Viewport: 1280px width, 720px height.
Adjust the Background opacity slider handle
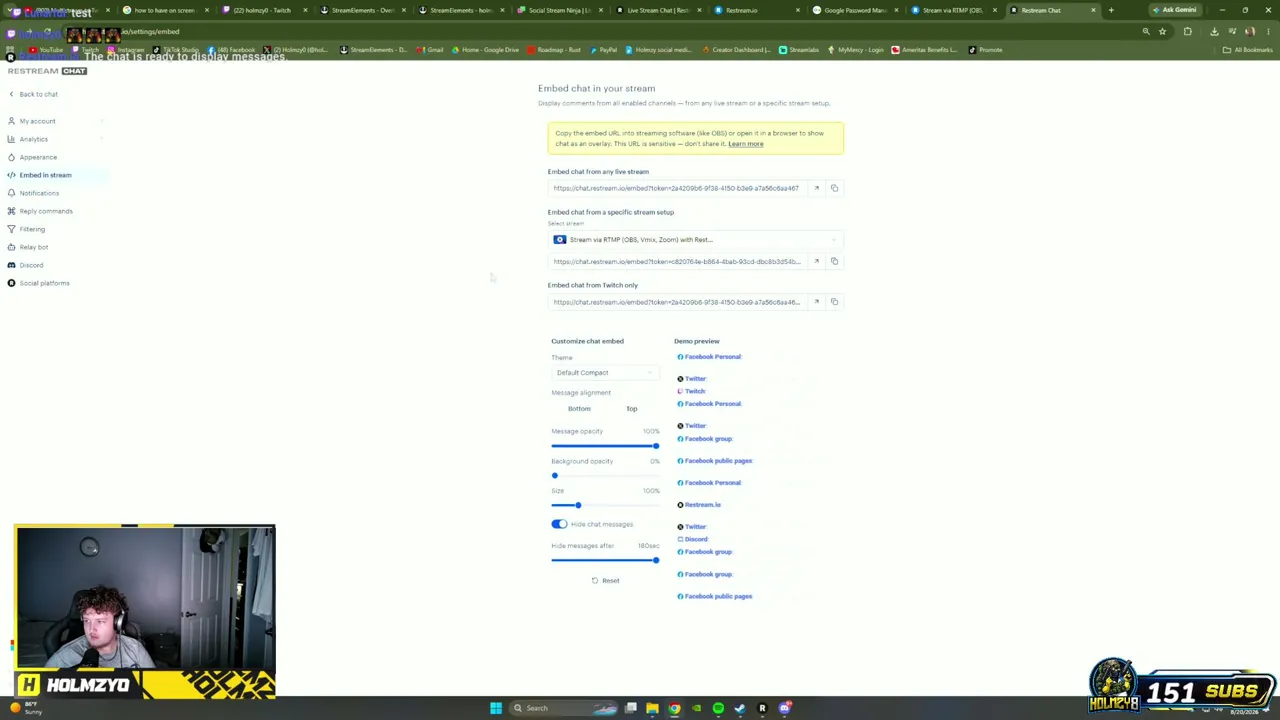(555, 476)
